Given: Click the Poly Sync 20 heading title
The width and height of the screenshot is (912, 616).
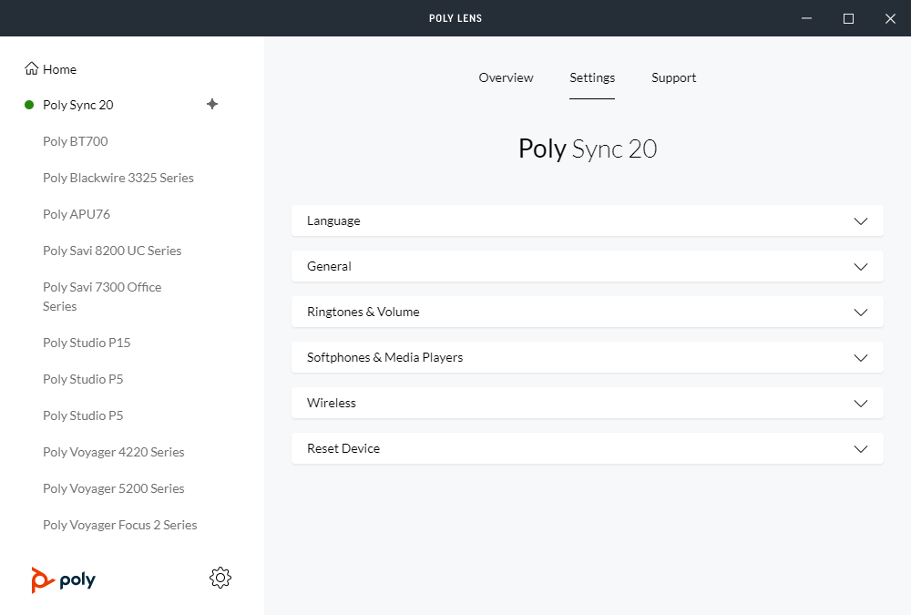Looking at the screenshot, I should [x=587, y=148].
